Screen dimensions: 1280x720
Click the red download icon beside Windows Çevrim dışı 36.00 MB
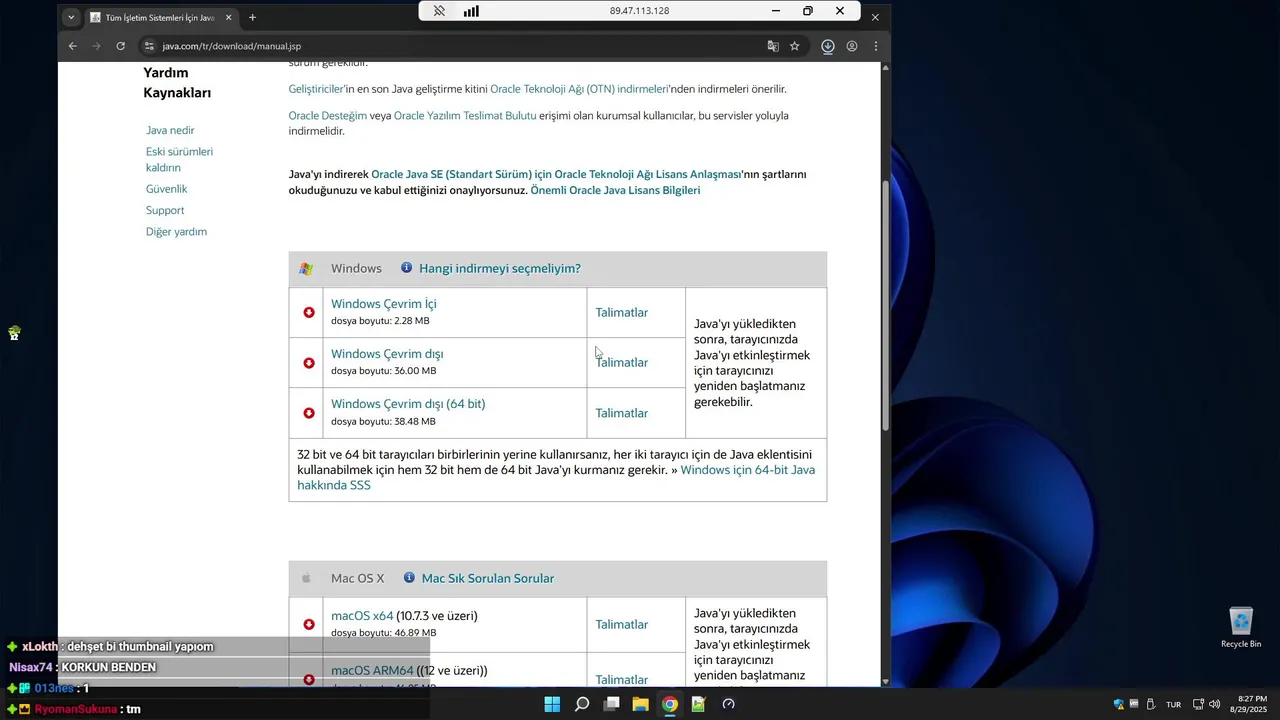coord(309,362)
